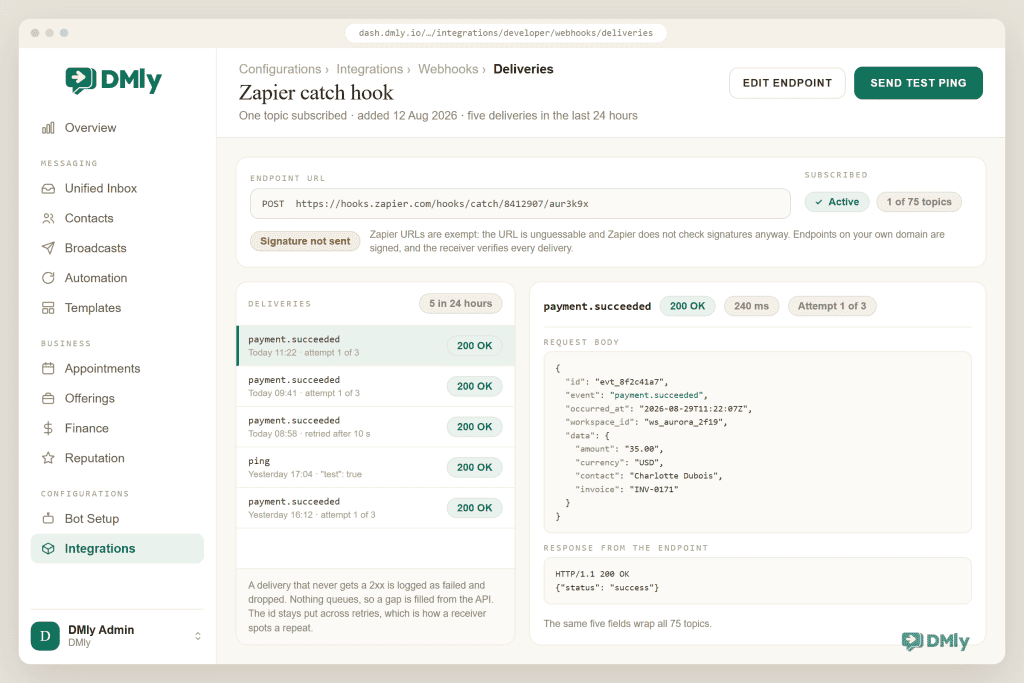The height and width of the screenshot is (683, 1024).
Task: Click the Templates layout icon
Action: 48,308
